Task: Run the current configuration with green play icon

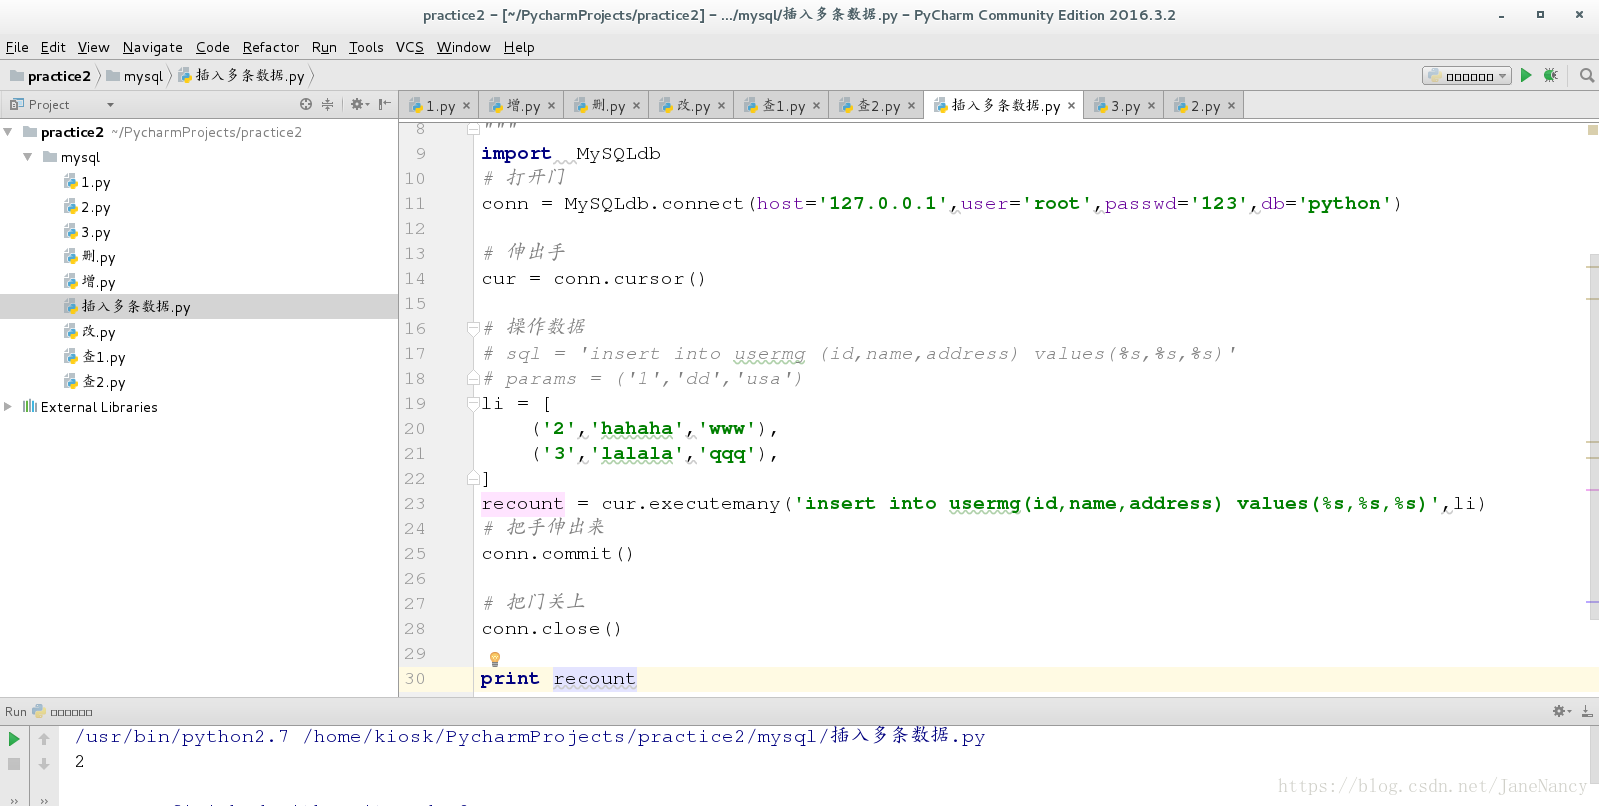Action: click(x=1526, y=75)
